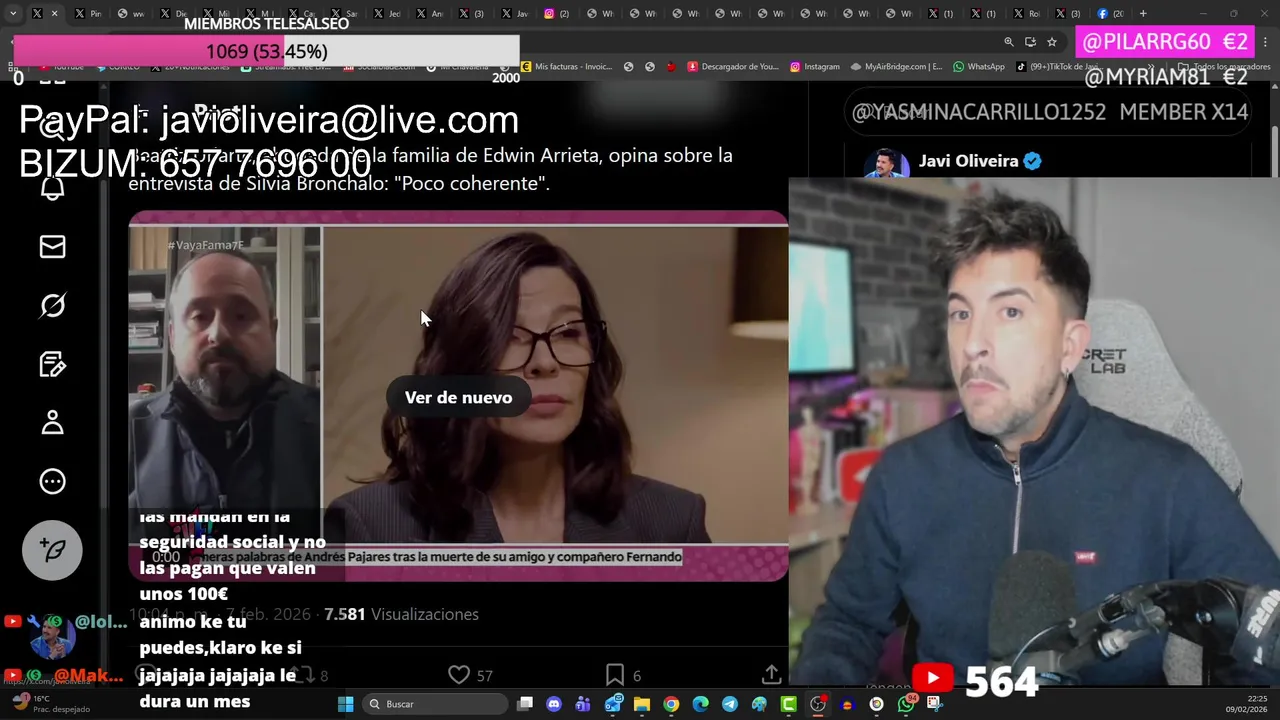This screenshot has width=1280, height=720.
Task: Like the tweet with the heart icon
Action: tap(459, 675)
